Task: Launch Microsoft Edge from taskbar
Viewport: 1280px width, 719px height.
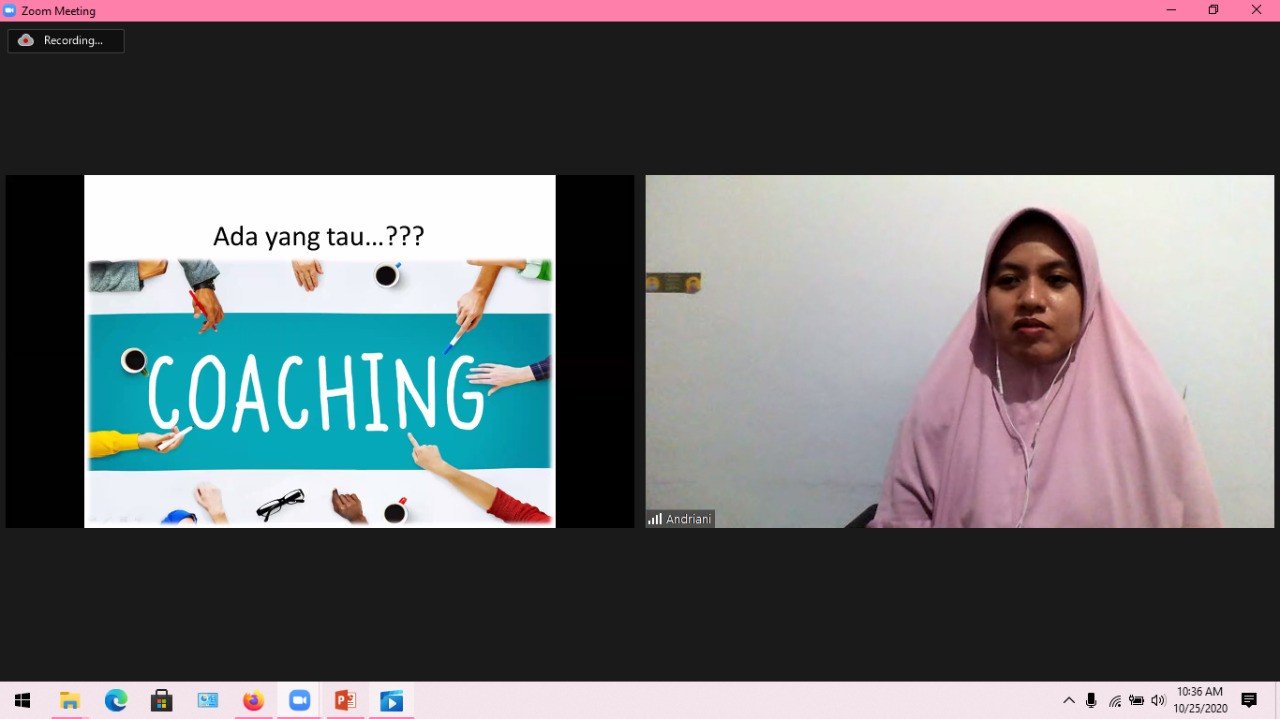Action: [x=116, y=701]
